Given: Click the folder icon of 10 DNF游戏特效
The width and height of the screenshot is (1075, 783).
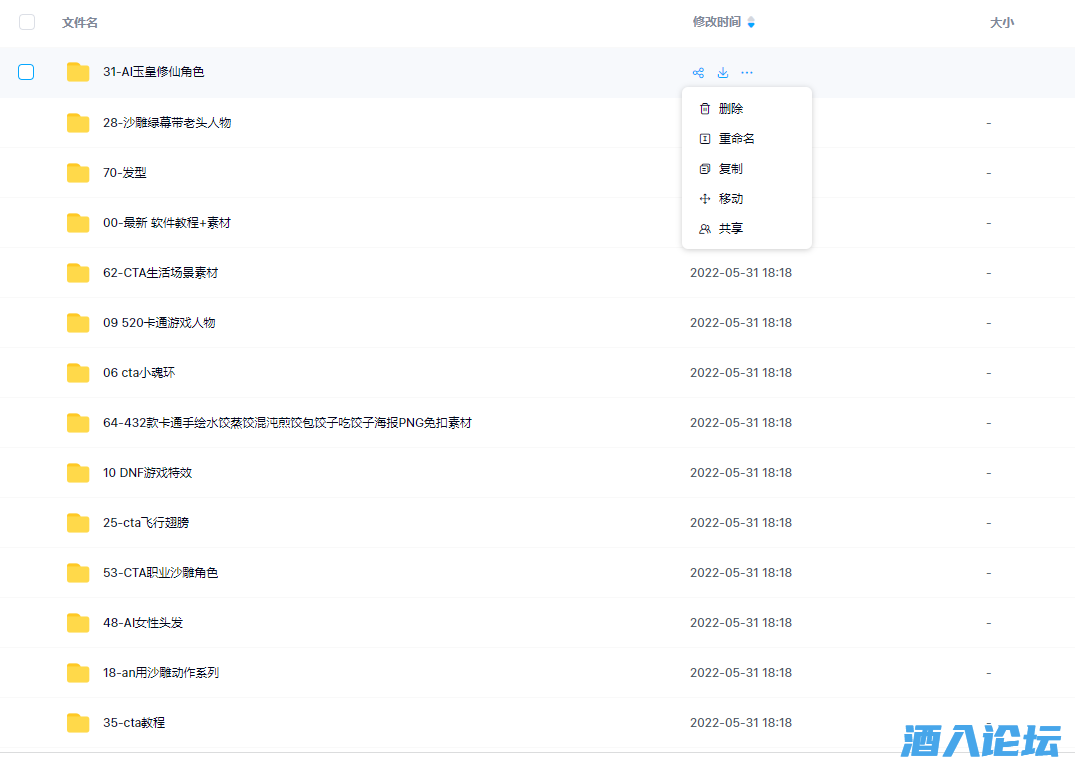Looking at the screenshot, I should click(77, 472).
